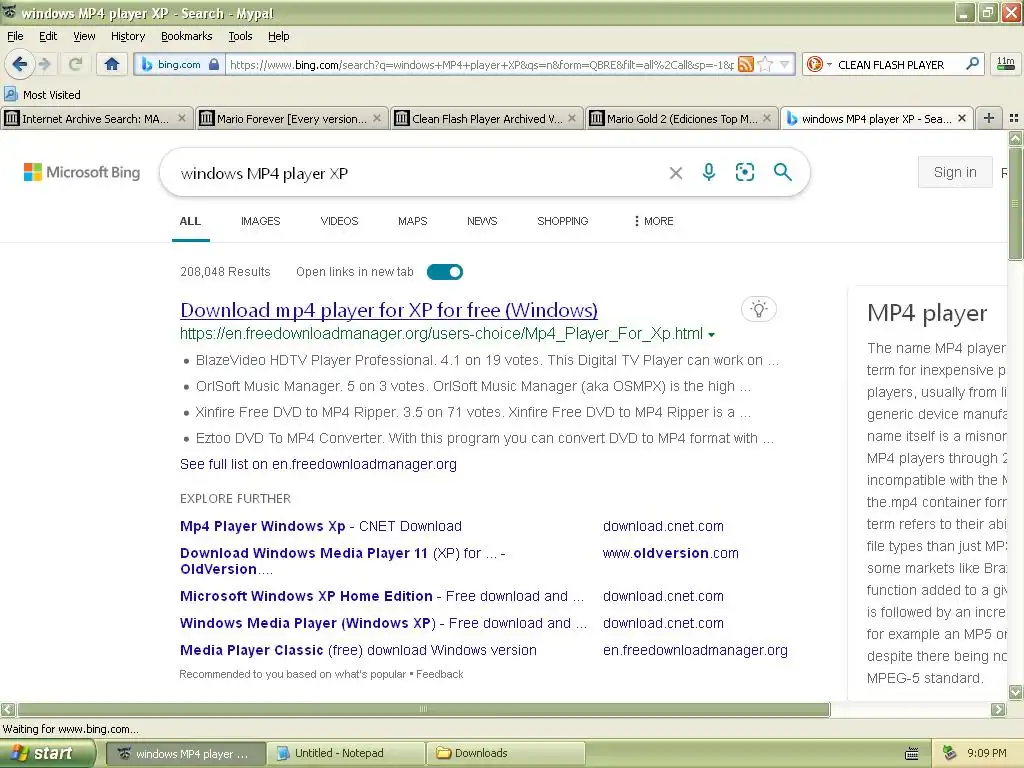Submit search with Bing magnifier icon
Viewport: 1024px width, 768px height.
pyautogui.click(x=782, y=172)
